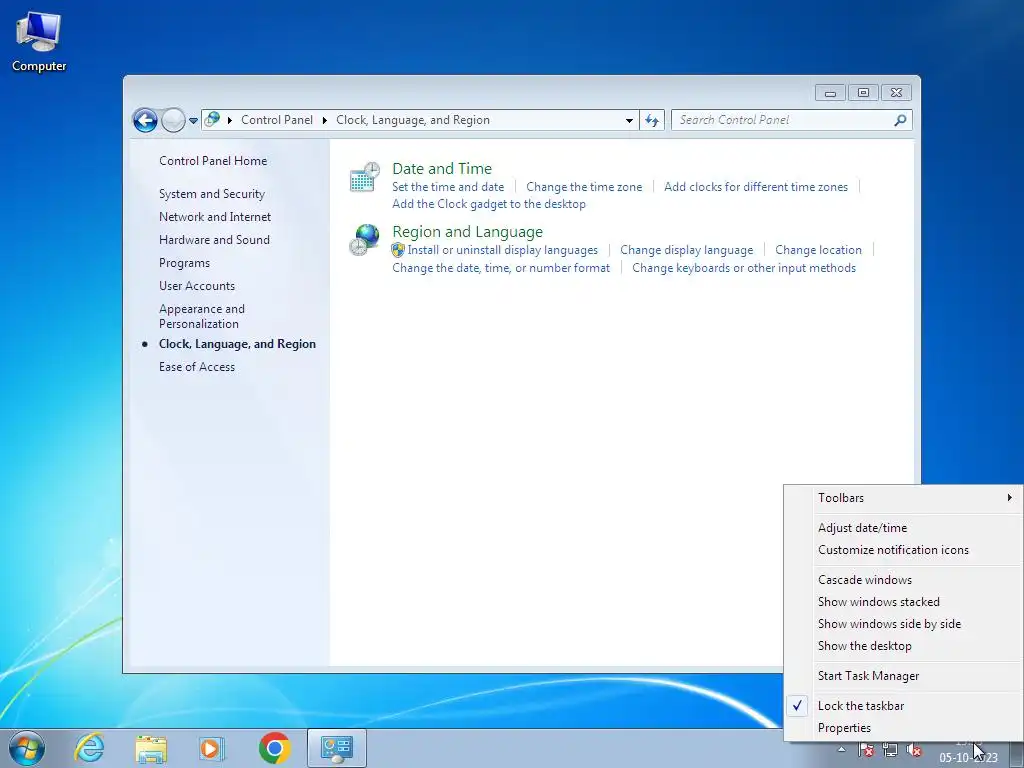
Task: Click the muted volume tray icon
Action: 914,750
